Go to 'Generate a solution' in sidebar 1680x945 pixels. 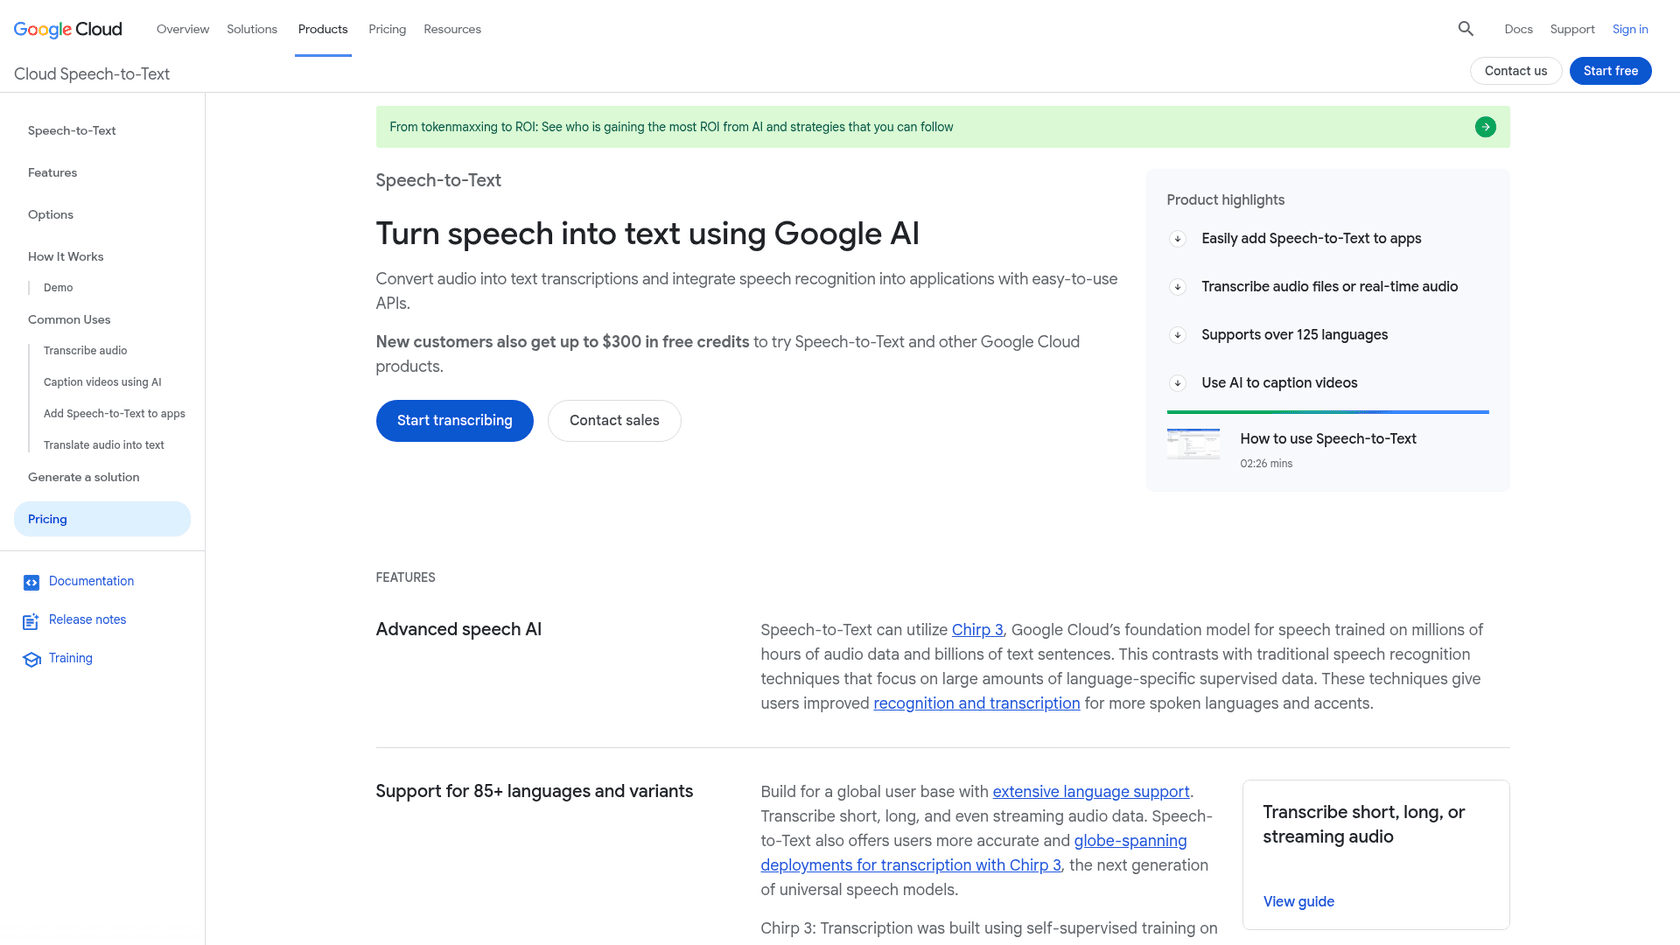[x=84, y=477]
